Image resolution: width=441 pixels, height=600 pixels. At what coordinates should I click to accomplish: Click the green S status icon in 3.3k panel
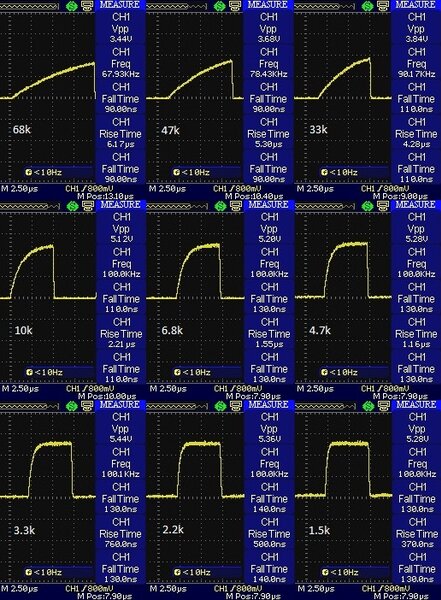72,406
